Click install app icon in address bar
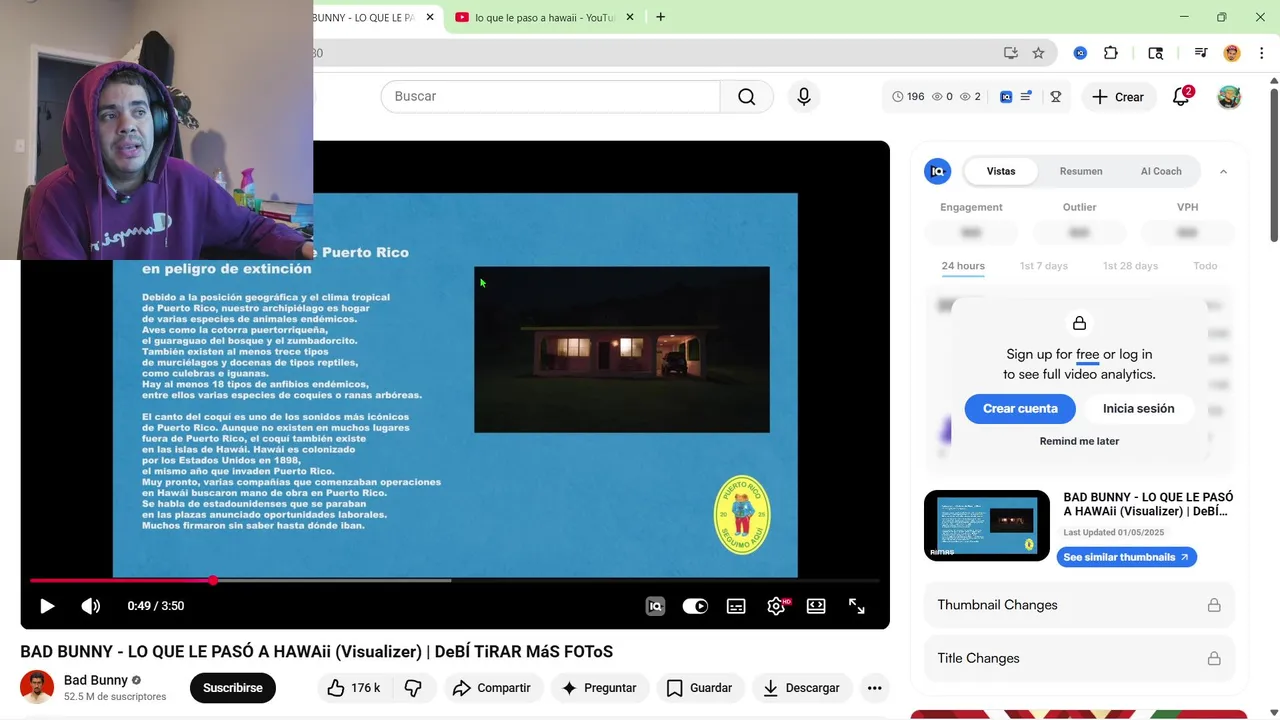The height and width of the screenshot is (720, 1280). [x=1011, y=53]
